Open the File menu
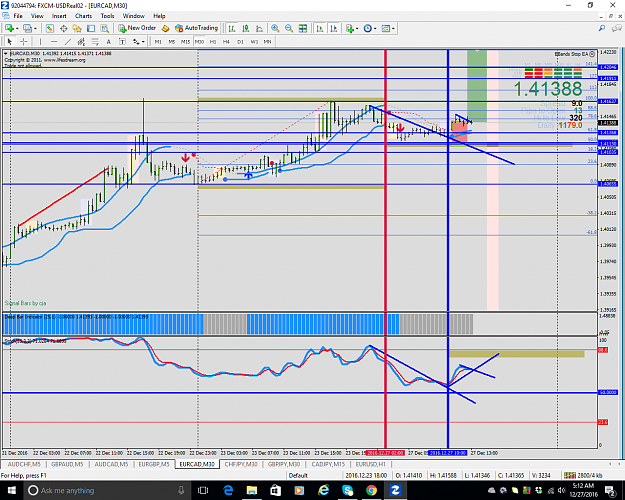This screenshot has height=500, width=625. point(18,16)
